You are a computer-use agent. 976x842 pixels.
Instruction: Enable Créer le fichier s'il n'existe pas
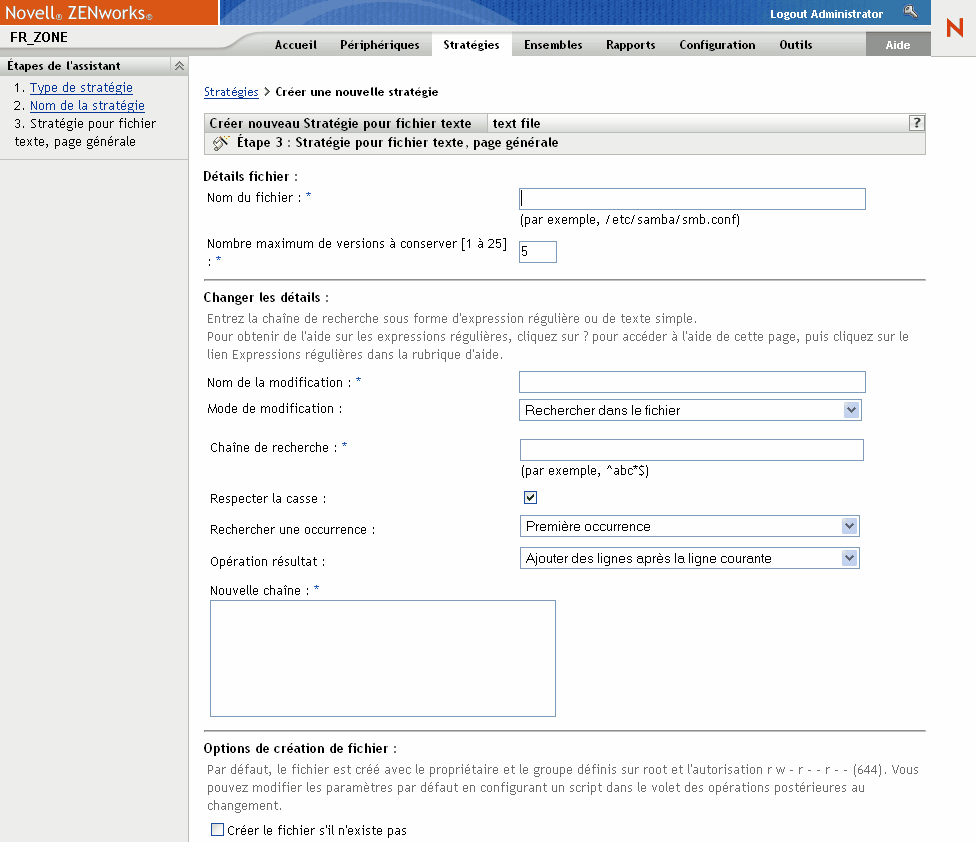click(x=217, y=830)
